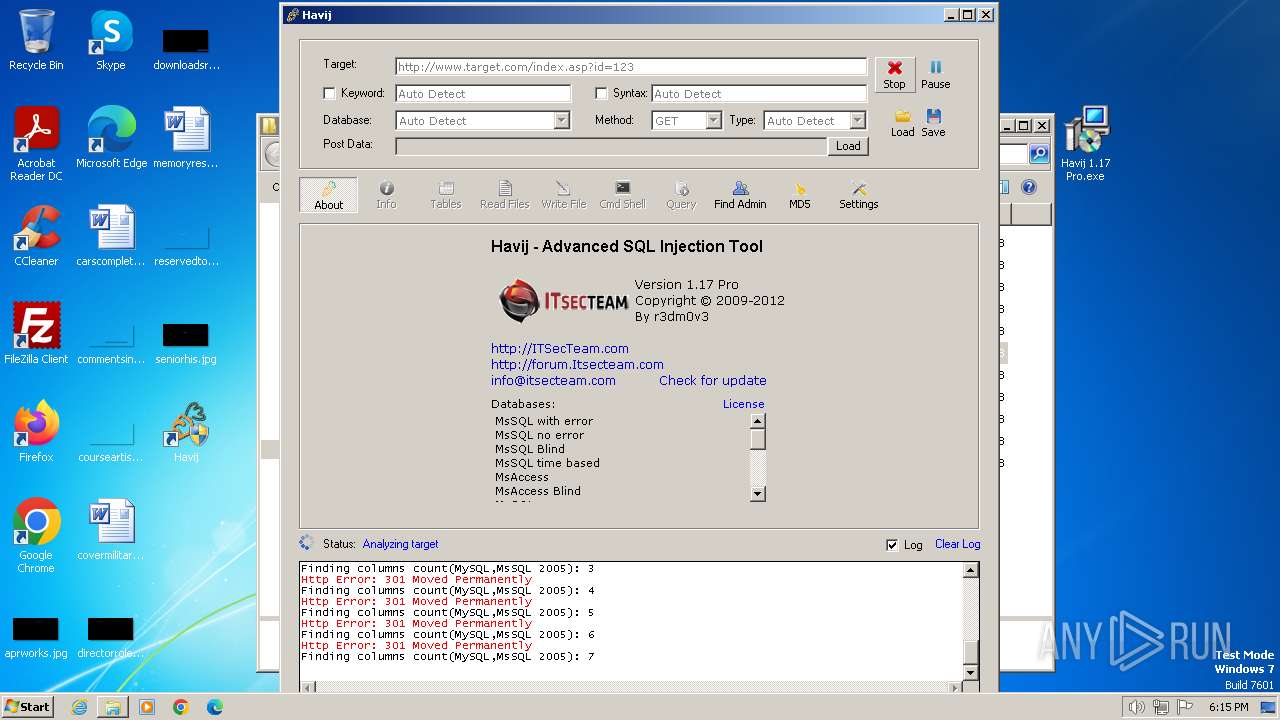Open CCleaner desktop shortcut
1280x720 pixels.
[36, 236]
